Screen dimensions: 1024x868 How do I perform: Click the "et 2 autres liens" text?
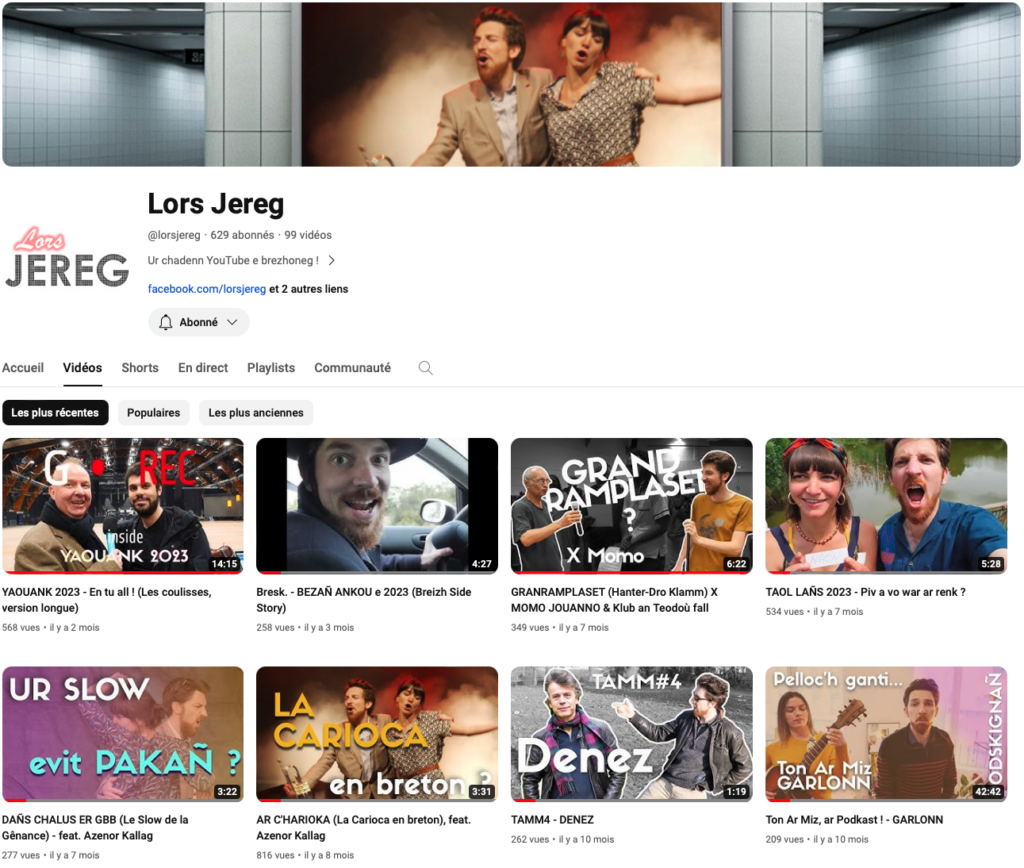(x=309, y=289)
